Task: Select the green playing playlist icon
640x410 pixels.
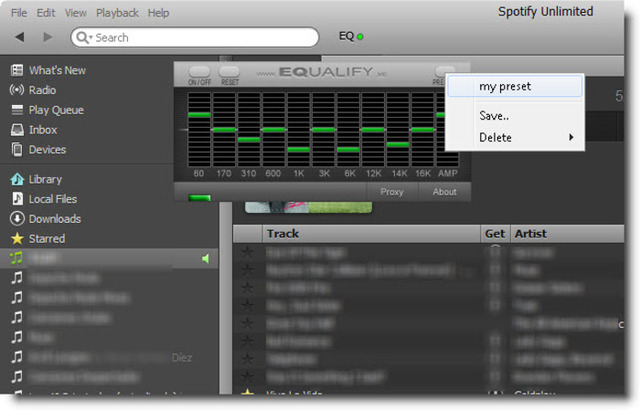Action: click(x=16, y=257)
